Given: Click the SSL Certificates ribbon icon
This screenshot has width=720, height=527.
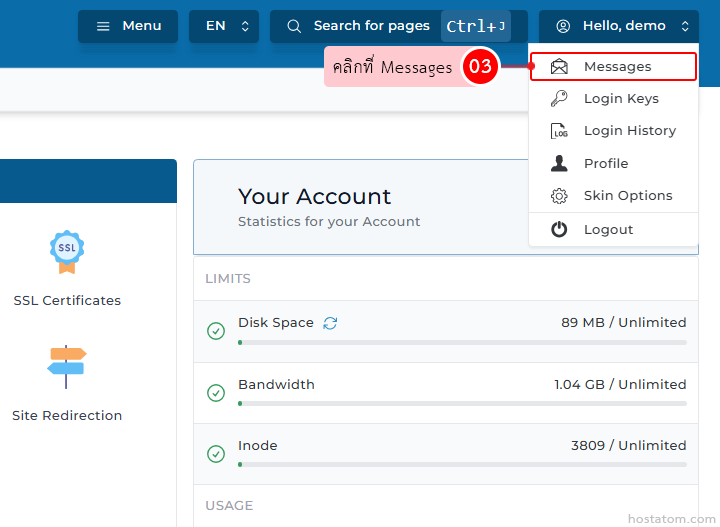Looking at the screenshot, I should click(x=67, y=251).
